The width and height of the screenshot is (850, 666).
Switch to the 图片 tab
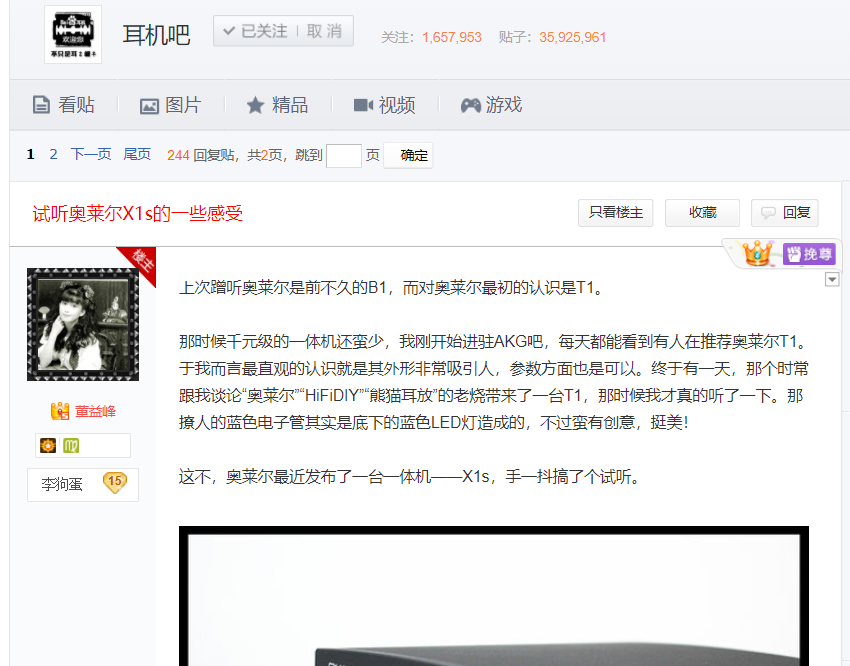pos(170,105)
